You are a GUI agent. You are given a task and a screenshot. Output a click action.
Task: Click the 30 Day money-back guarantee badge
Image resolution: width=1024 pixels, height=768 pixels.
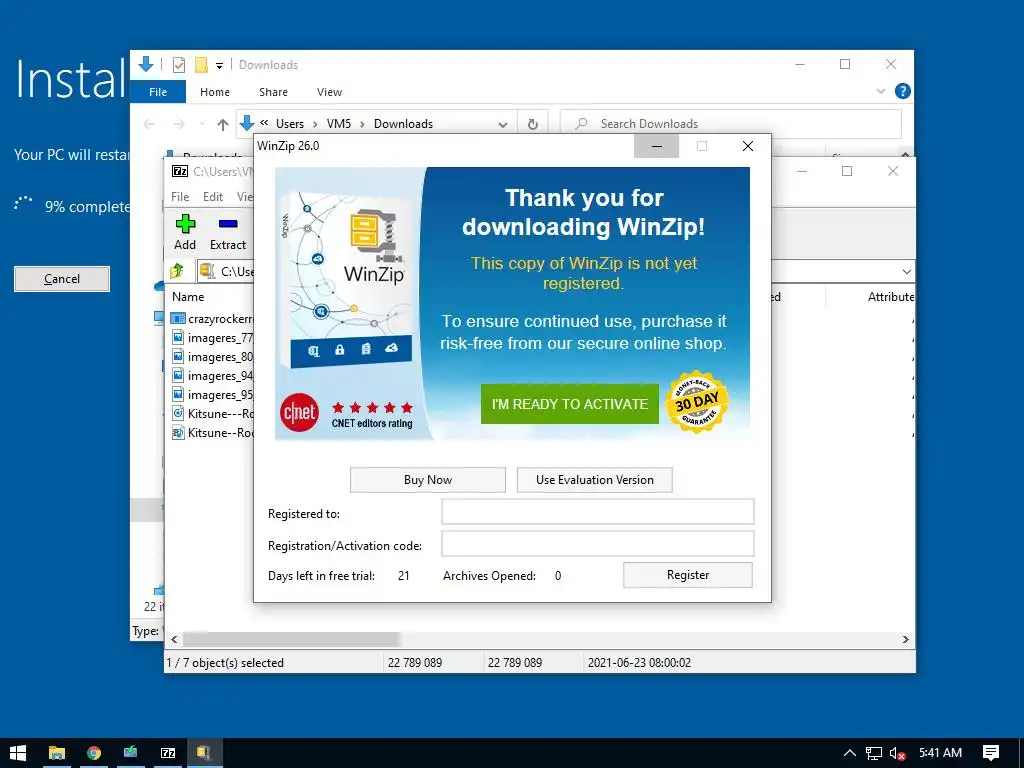tap(696, 402)
